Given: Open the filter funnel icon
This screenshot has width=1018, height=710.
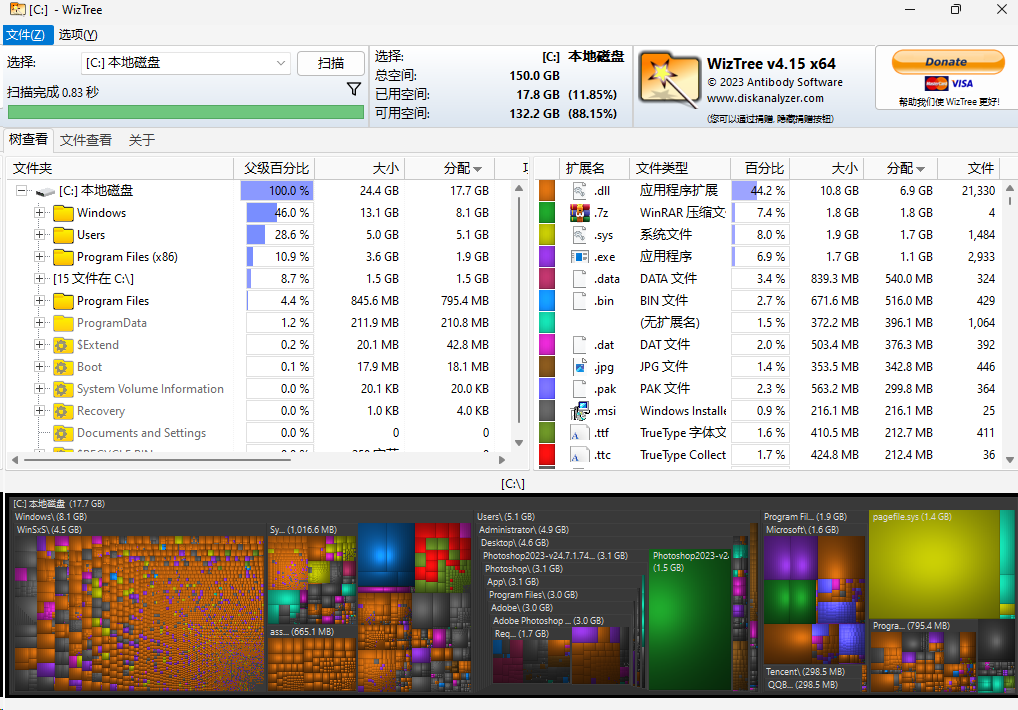Looking at the screenshot, I should (x=354, y=88).
